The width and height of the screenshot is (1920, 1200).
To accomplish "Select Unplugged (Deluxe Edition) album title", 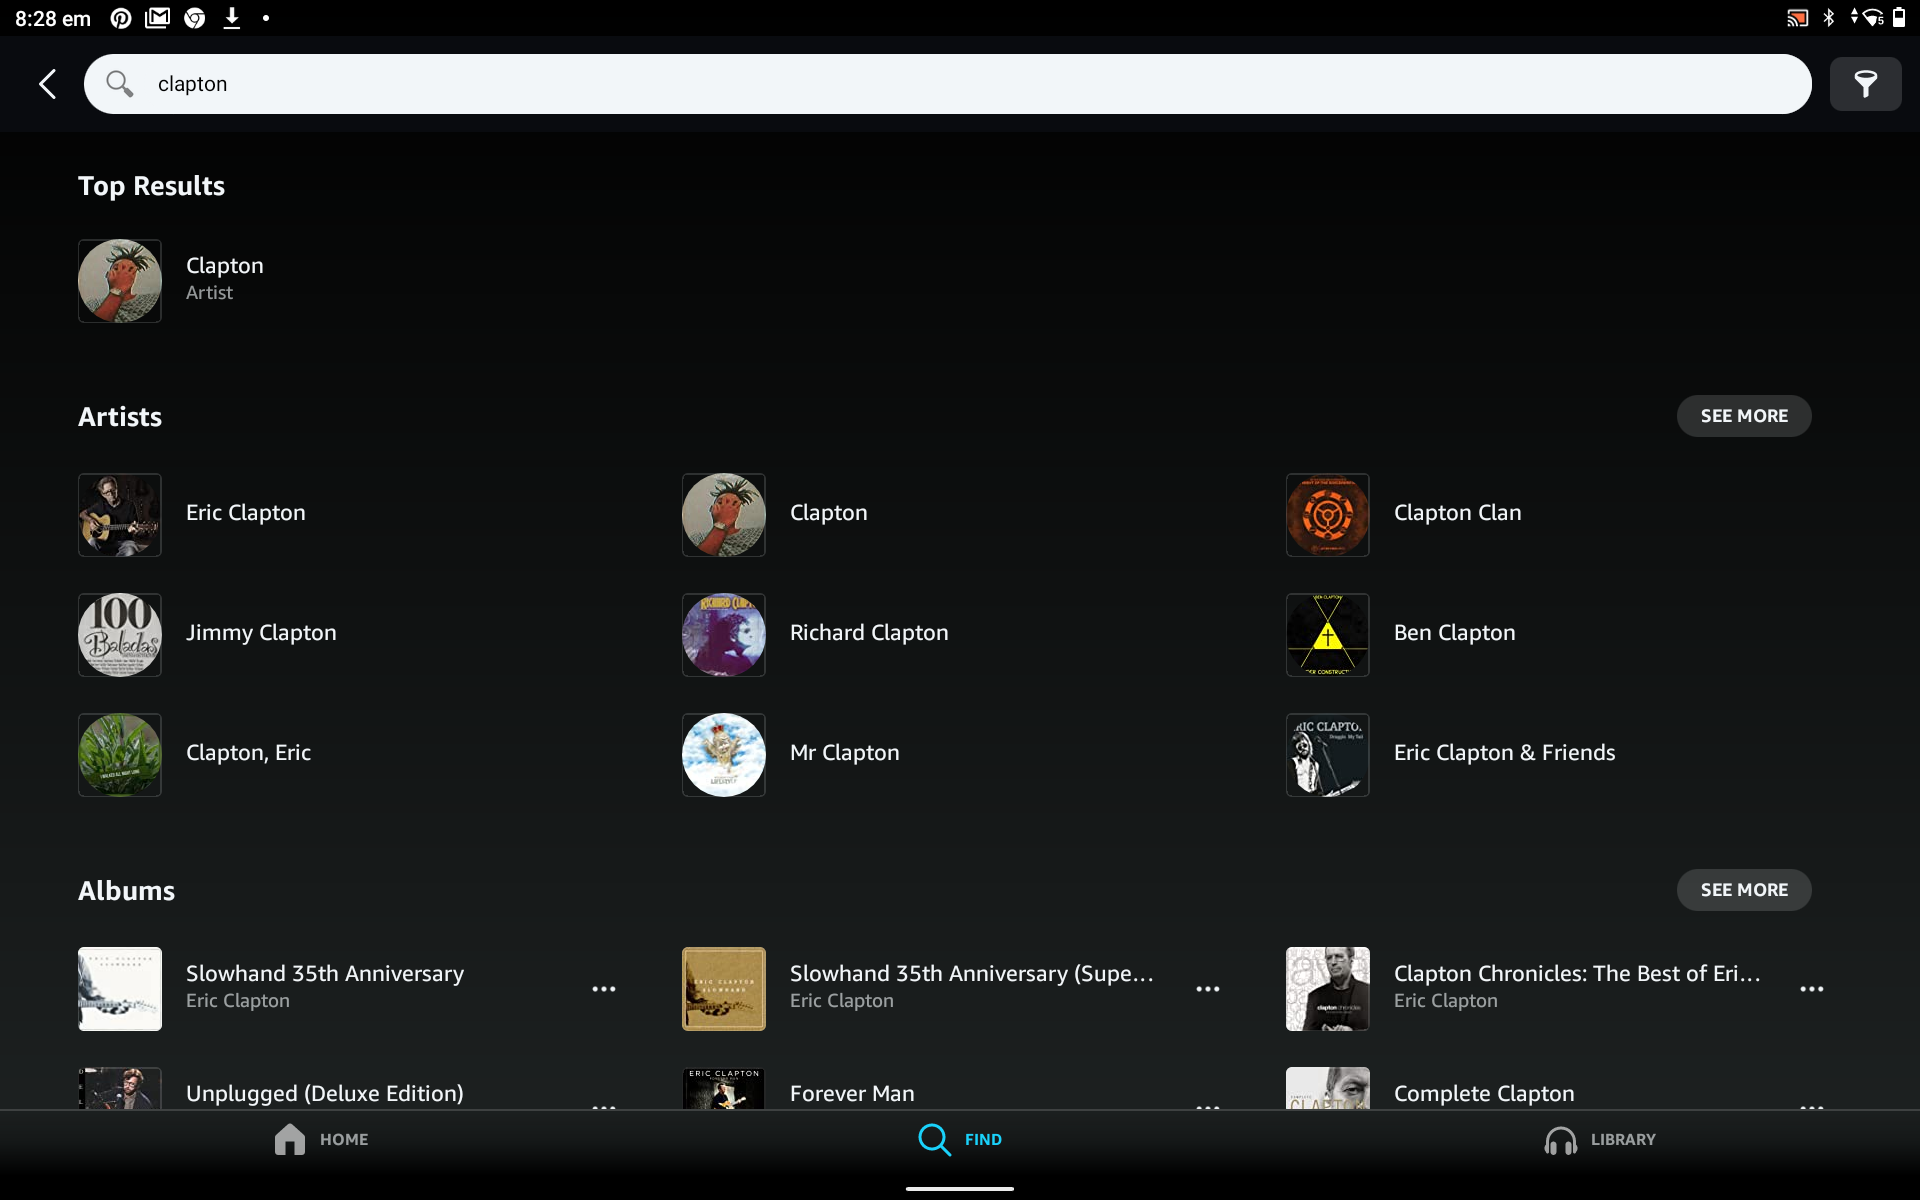I will click(x=325, y=1093).
